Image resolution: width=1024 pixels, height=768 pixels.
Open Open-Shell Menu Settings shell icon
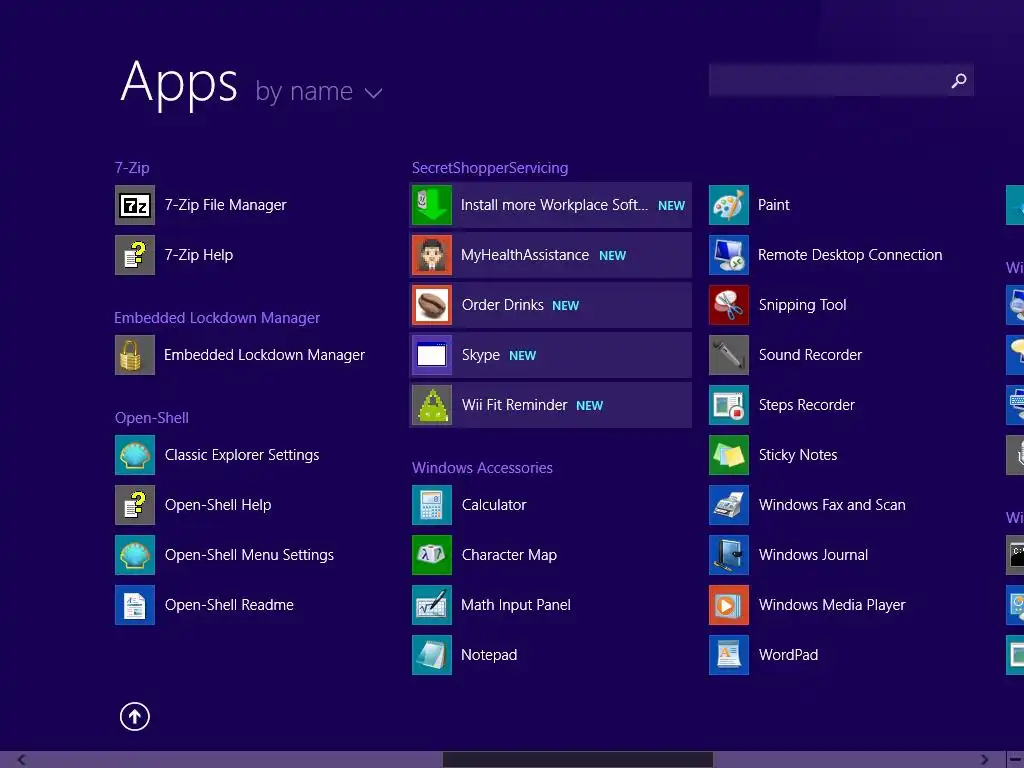coord(135,555)
